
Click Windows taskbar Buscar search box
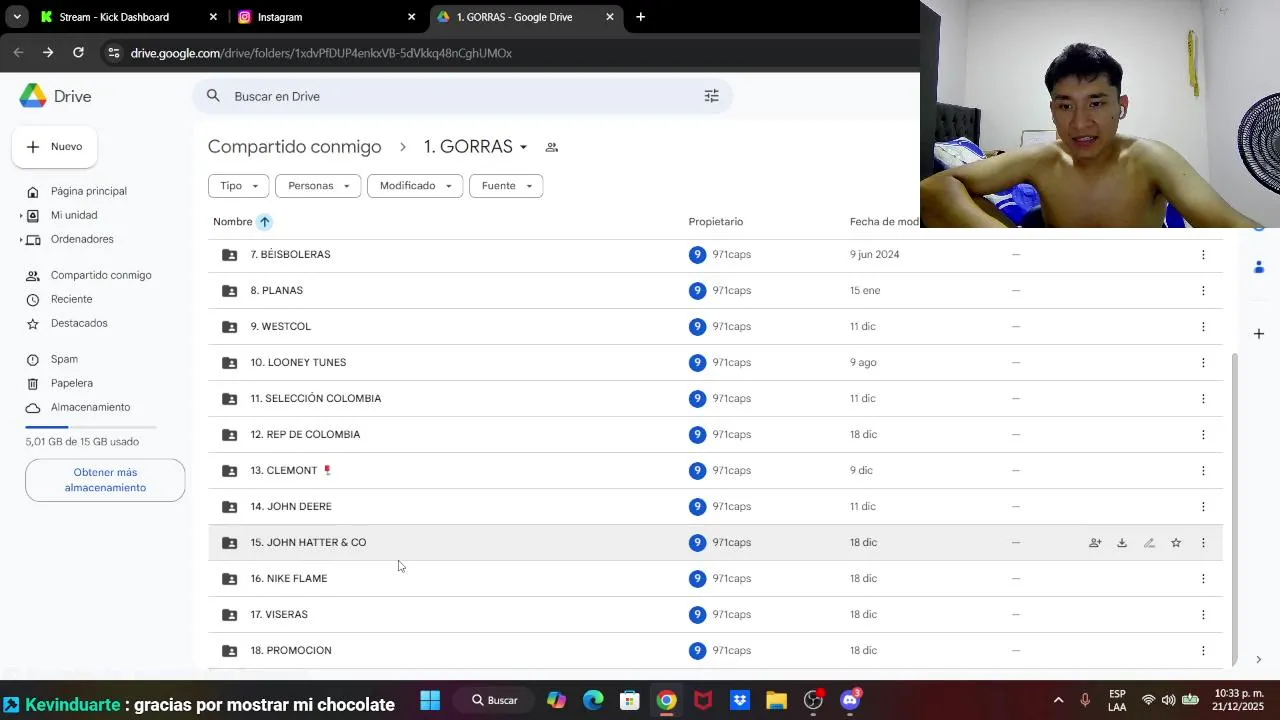pos(495,700)
